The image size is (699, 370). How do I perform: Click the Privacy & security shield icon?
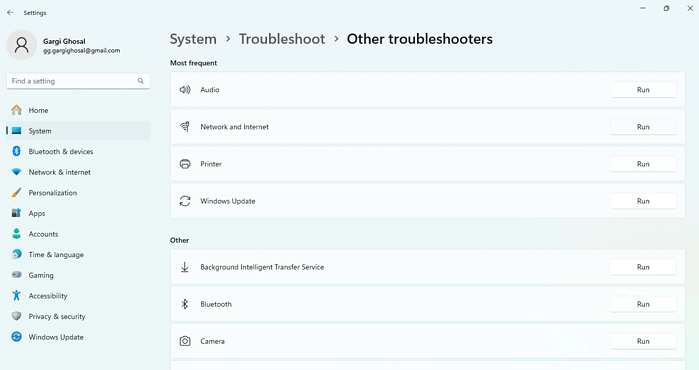16,316
